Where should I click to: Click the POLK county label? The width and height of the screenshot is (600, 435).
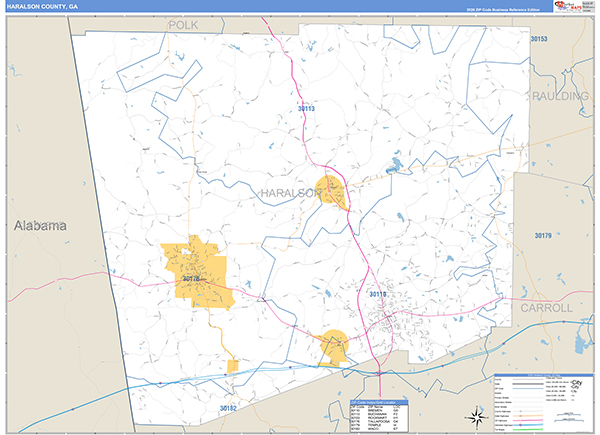point(183,25)
